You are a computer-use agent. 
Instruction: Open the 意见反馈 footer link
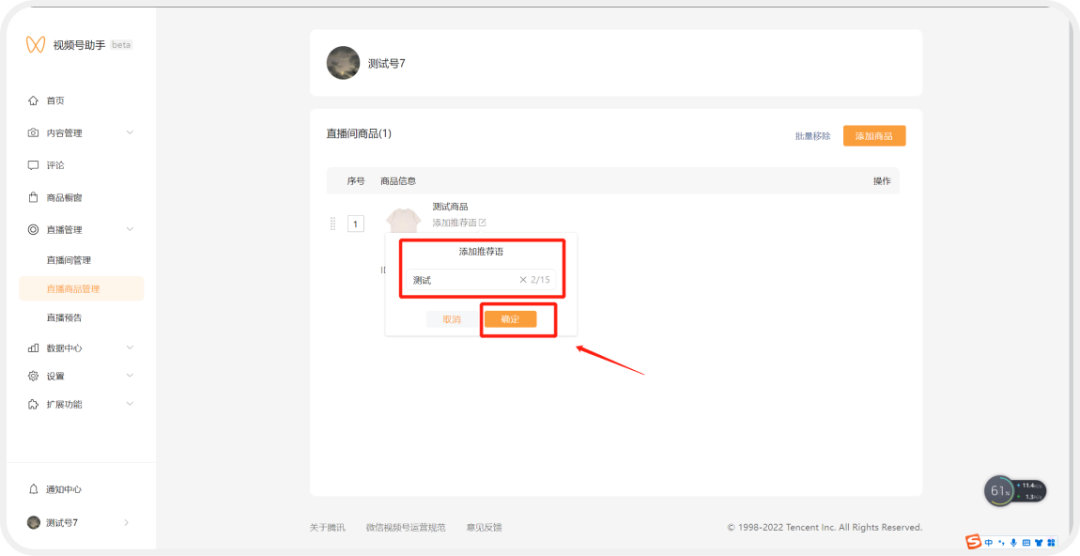[x=484, y=527]
